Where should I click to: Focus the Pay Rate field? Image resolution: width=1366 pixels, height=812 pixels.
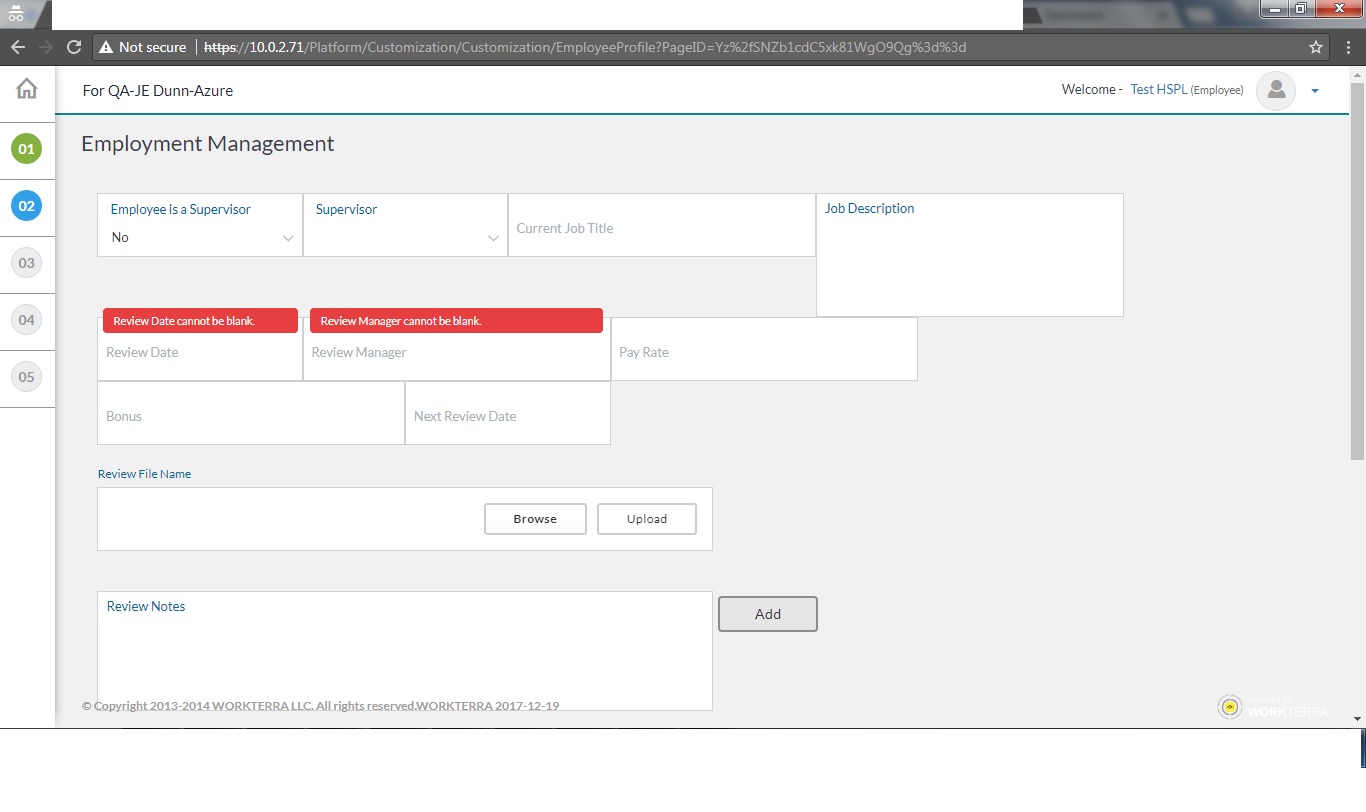click(764, 349)
